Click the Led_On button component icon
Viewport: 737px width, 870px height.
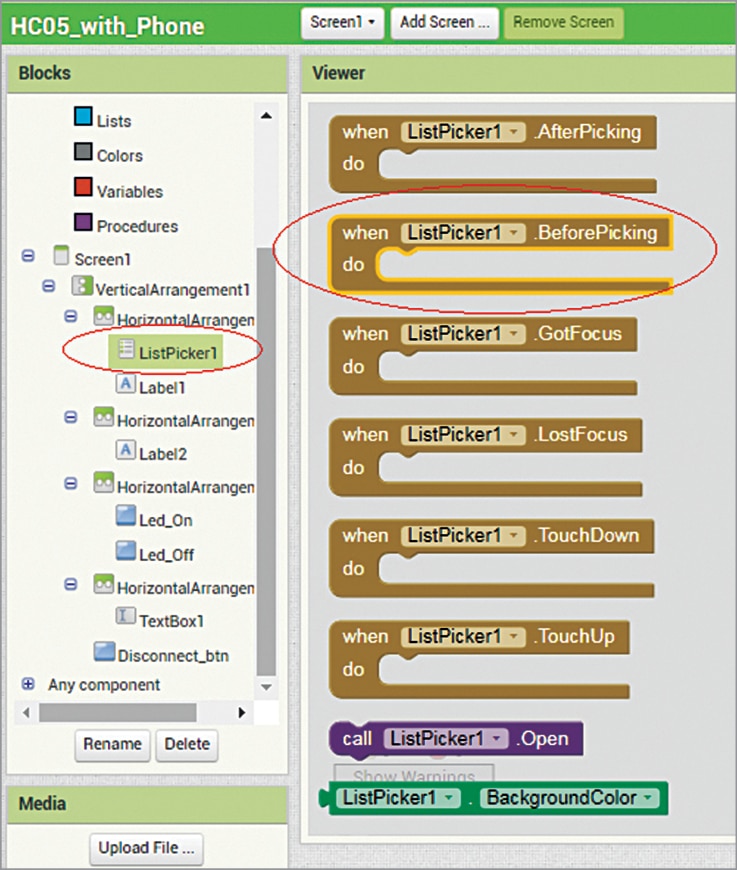126,519
